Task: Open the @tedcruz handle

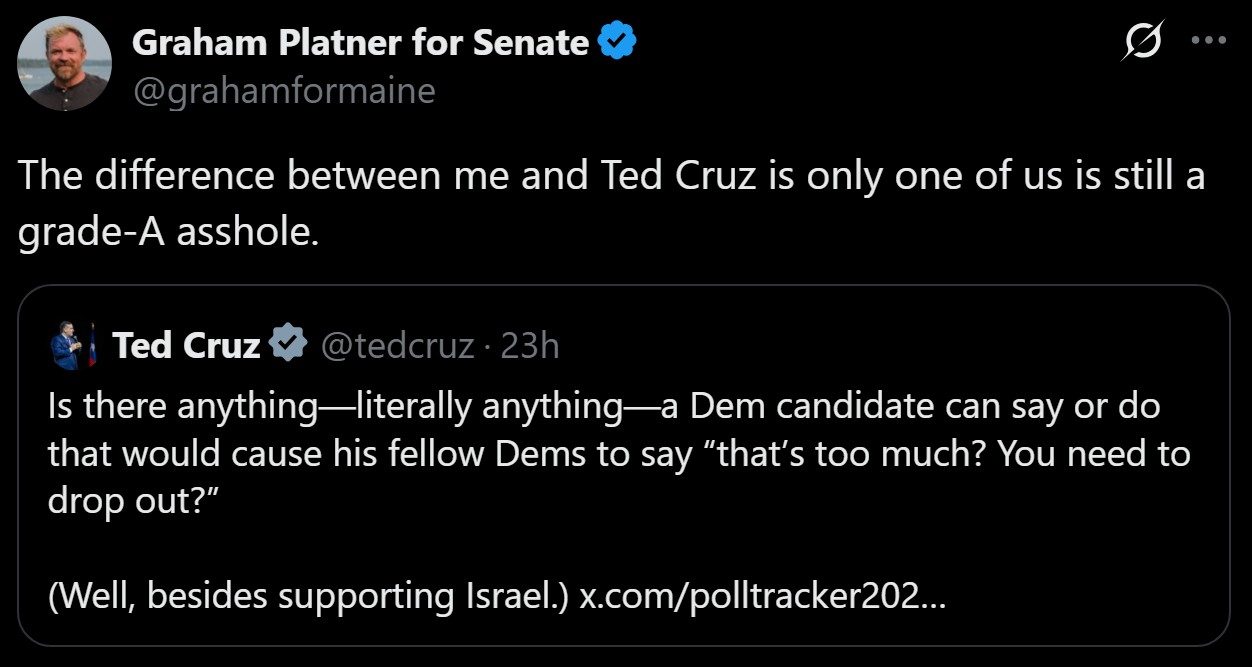Action: point(397,345)
